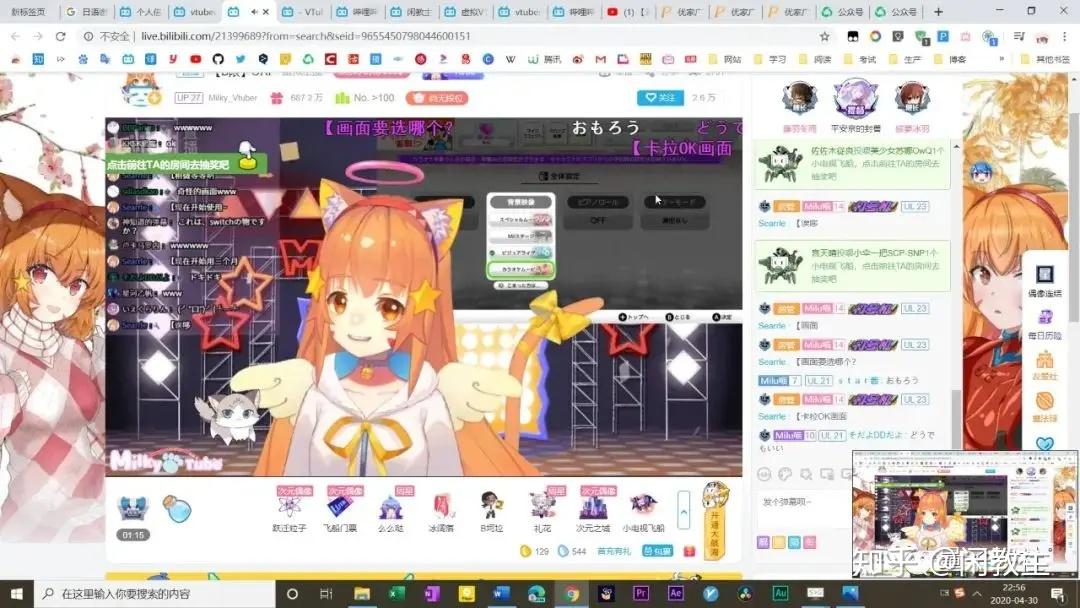
Task: Click the GitHub bookmark icon
Action: pyautogui.click(x=218, y=59)
